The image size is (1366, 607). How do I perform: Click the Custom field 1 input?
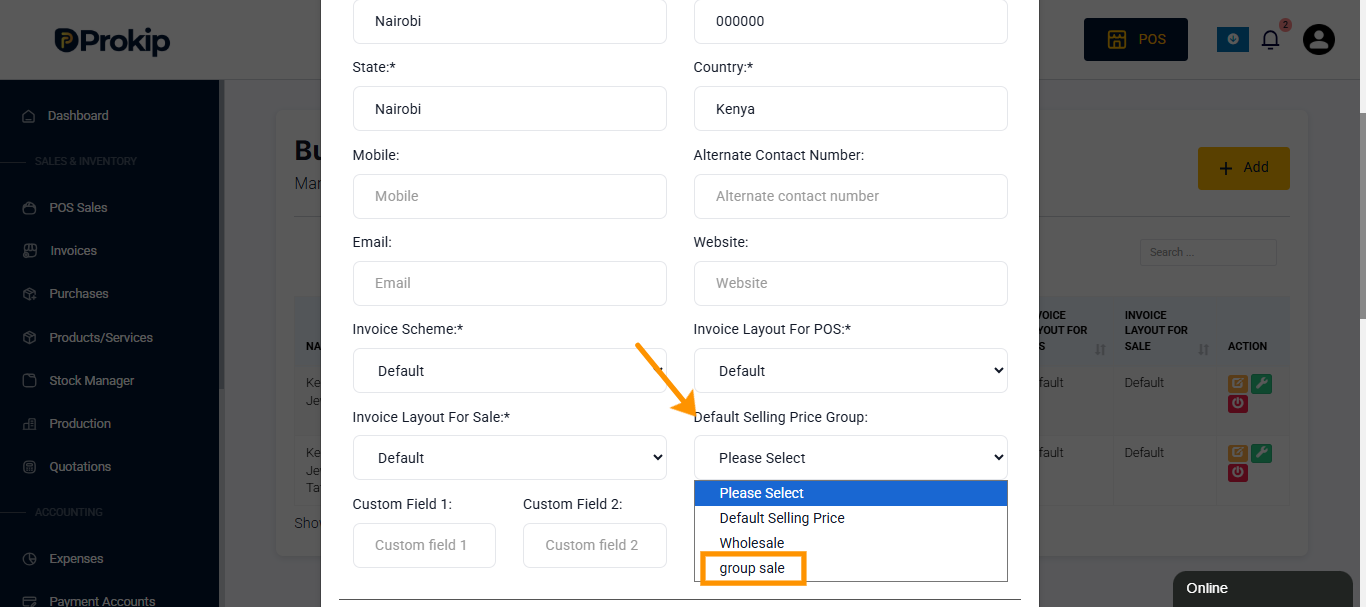424,545
